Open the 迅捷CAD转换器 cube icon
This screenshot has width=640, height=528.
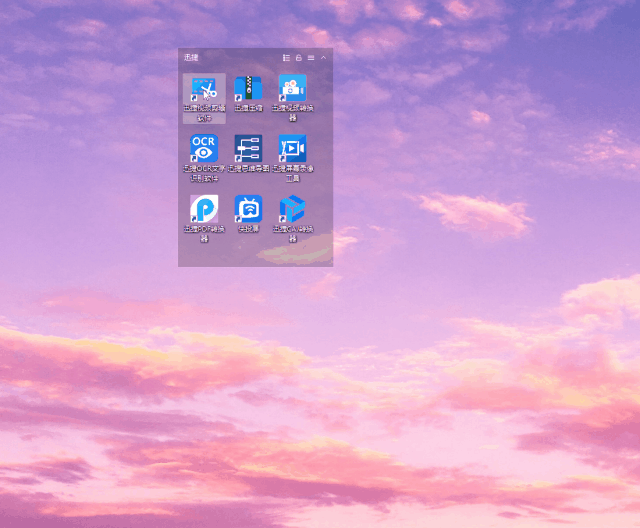(x=292, y=208)
